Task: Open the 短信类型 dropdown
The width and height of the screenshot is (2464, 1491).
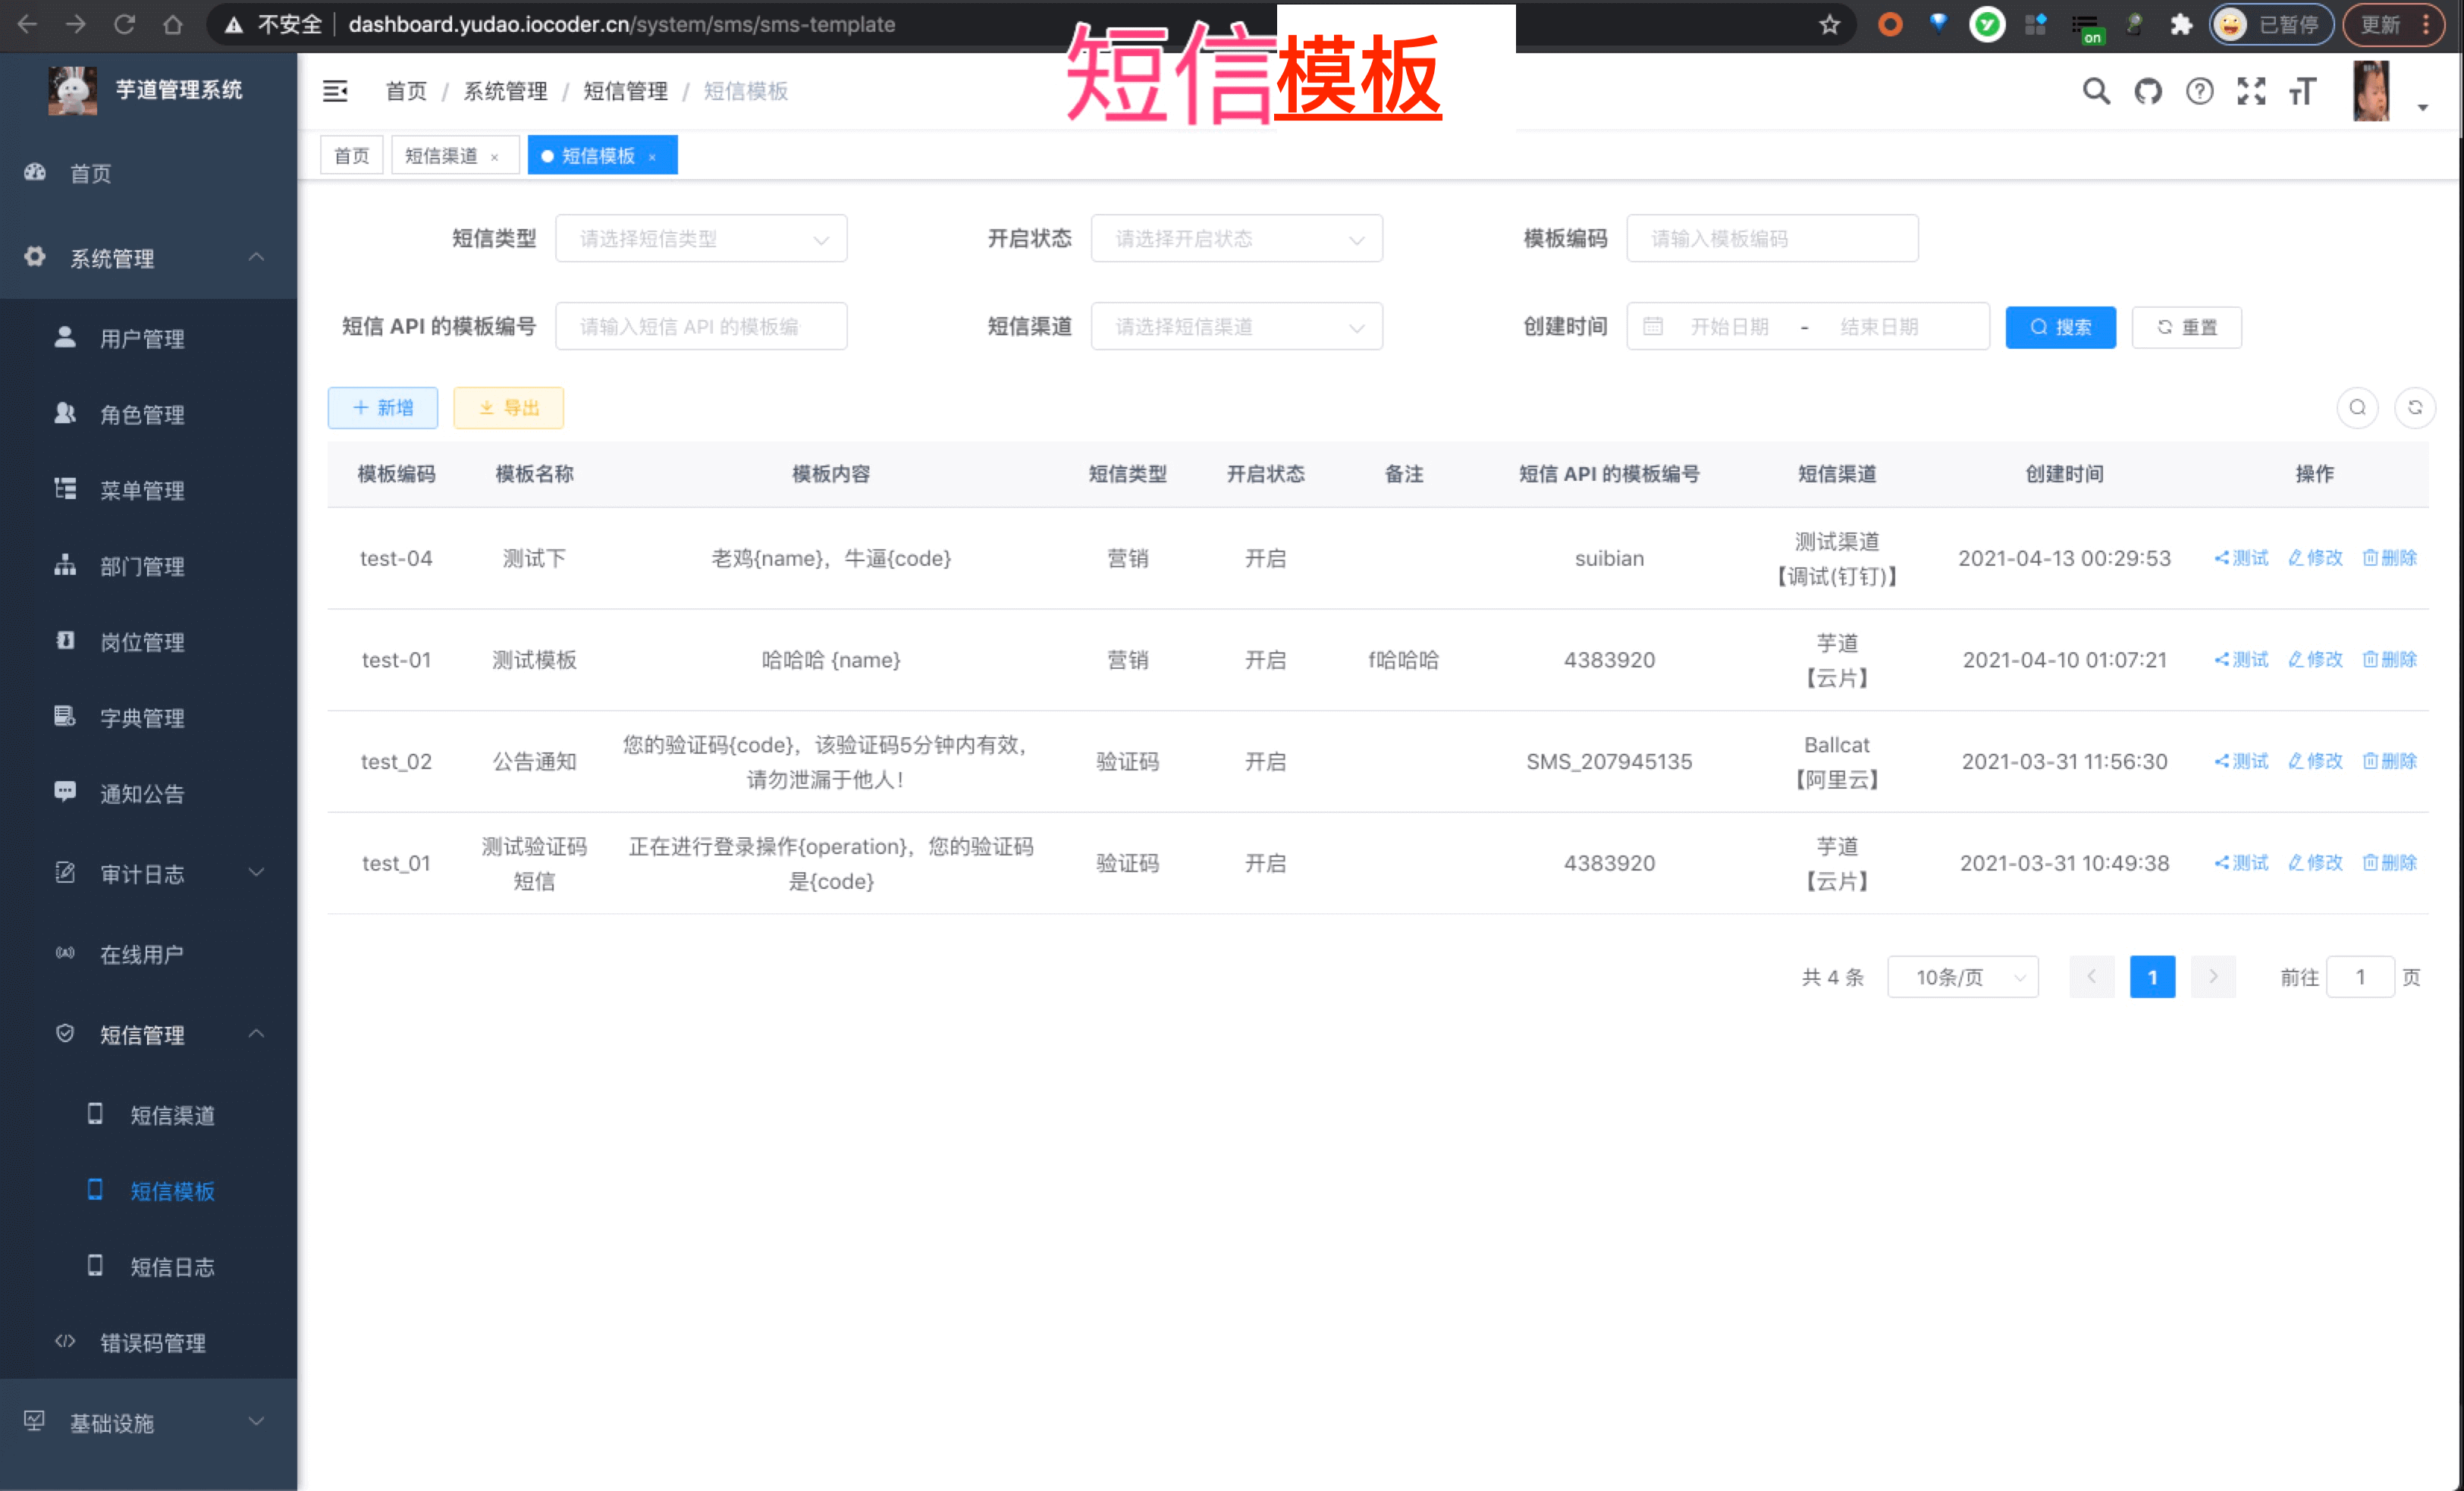Action: click(x=701, y=239)
